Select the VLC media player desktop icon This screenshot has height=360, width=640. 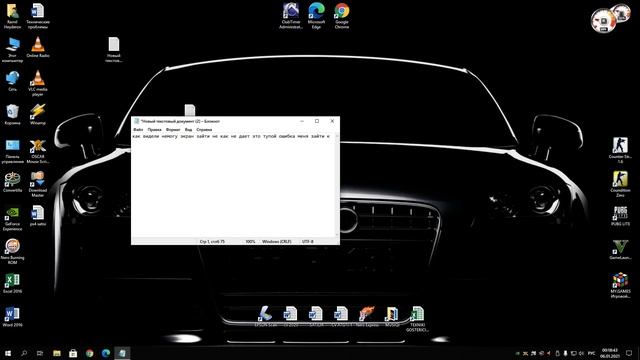(38, 83)
